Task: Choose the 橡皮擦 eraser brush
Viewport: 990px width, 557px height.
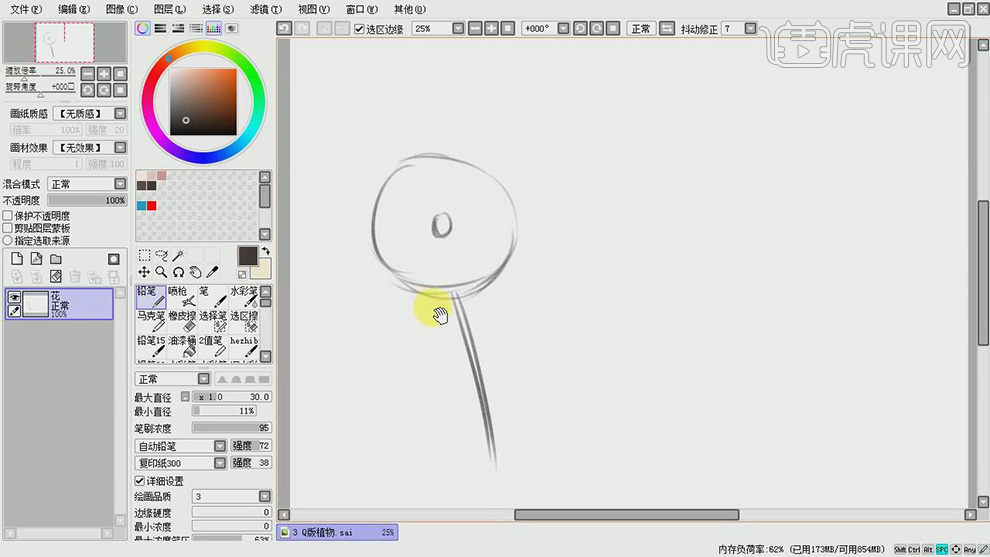Action: [182, 320]
